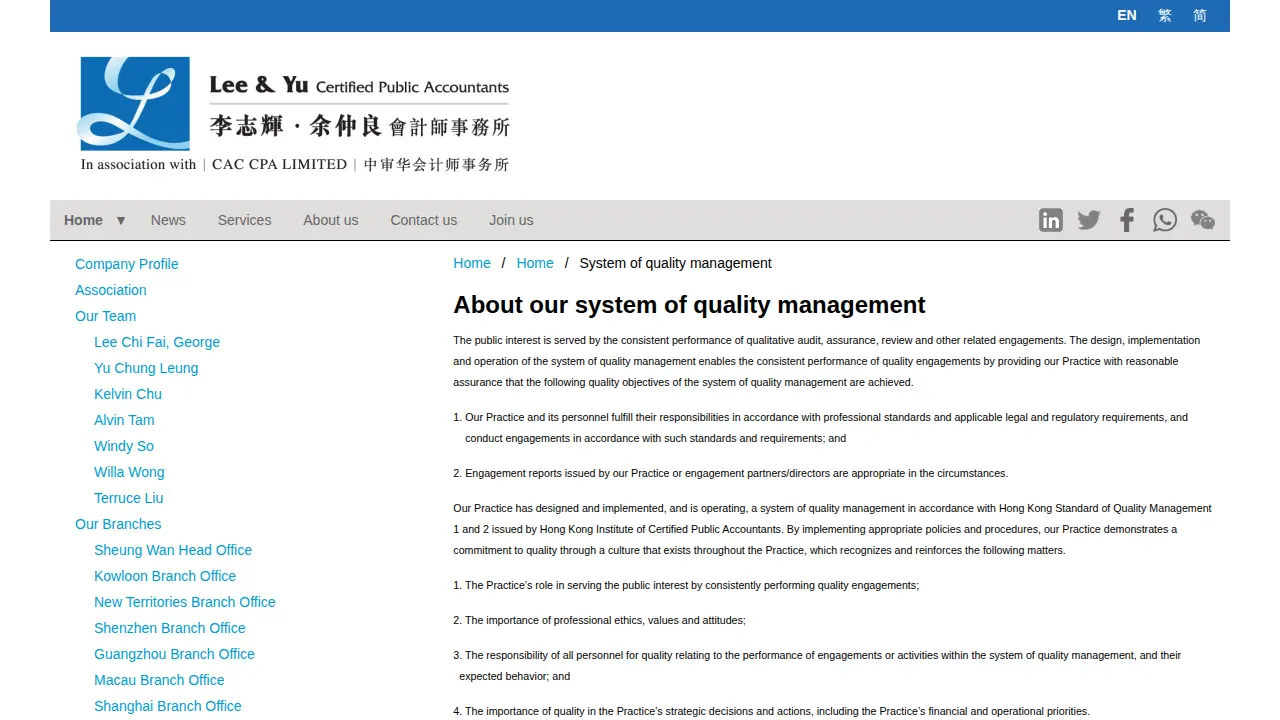The width and height of the screenshot is (1280, 720).
Task: Click the 'System of quality management' breadcrumb text
Action: point(676,263)
